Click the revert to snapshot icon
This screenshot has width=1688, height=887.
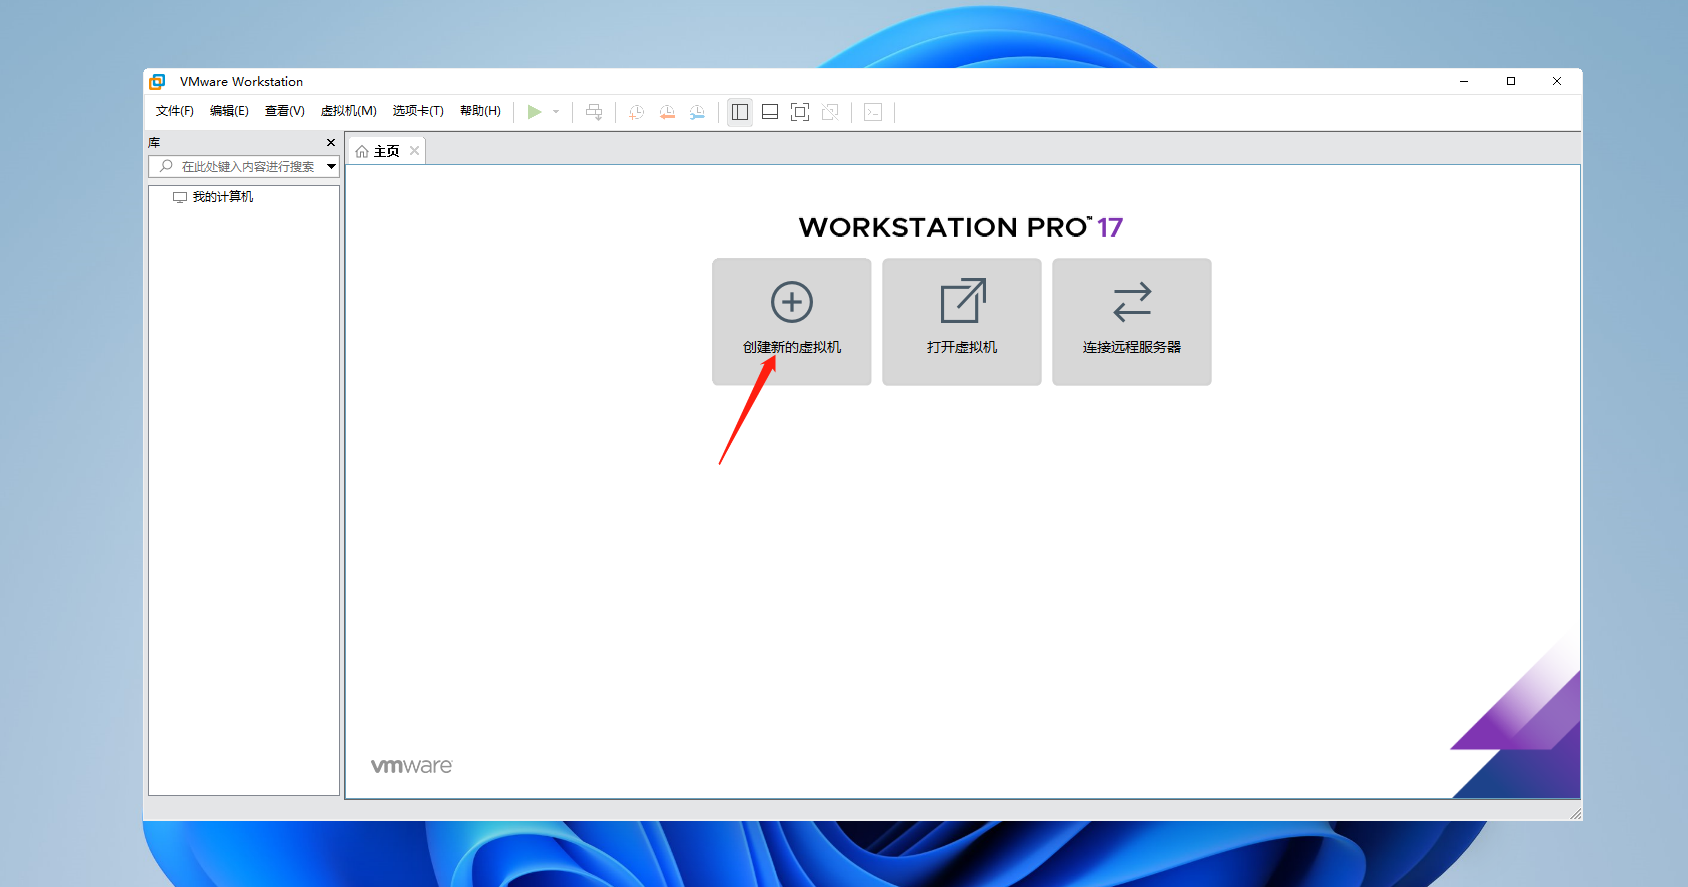[x=667, y=112]
